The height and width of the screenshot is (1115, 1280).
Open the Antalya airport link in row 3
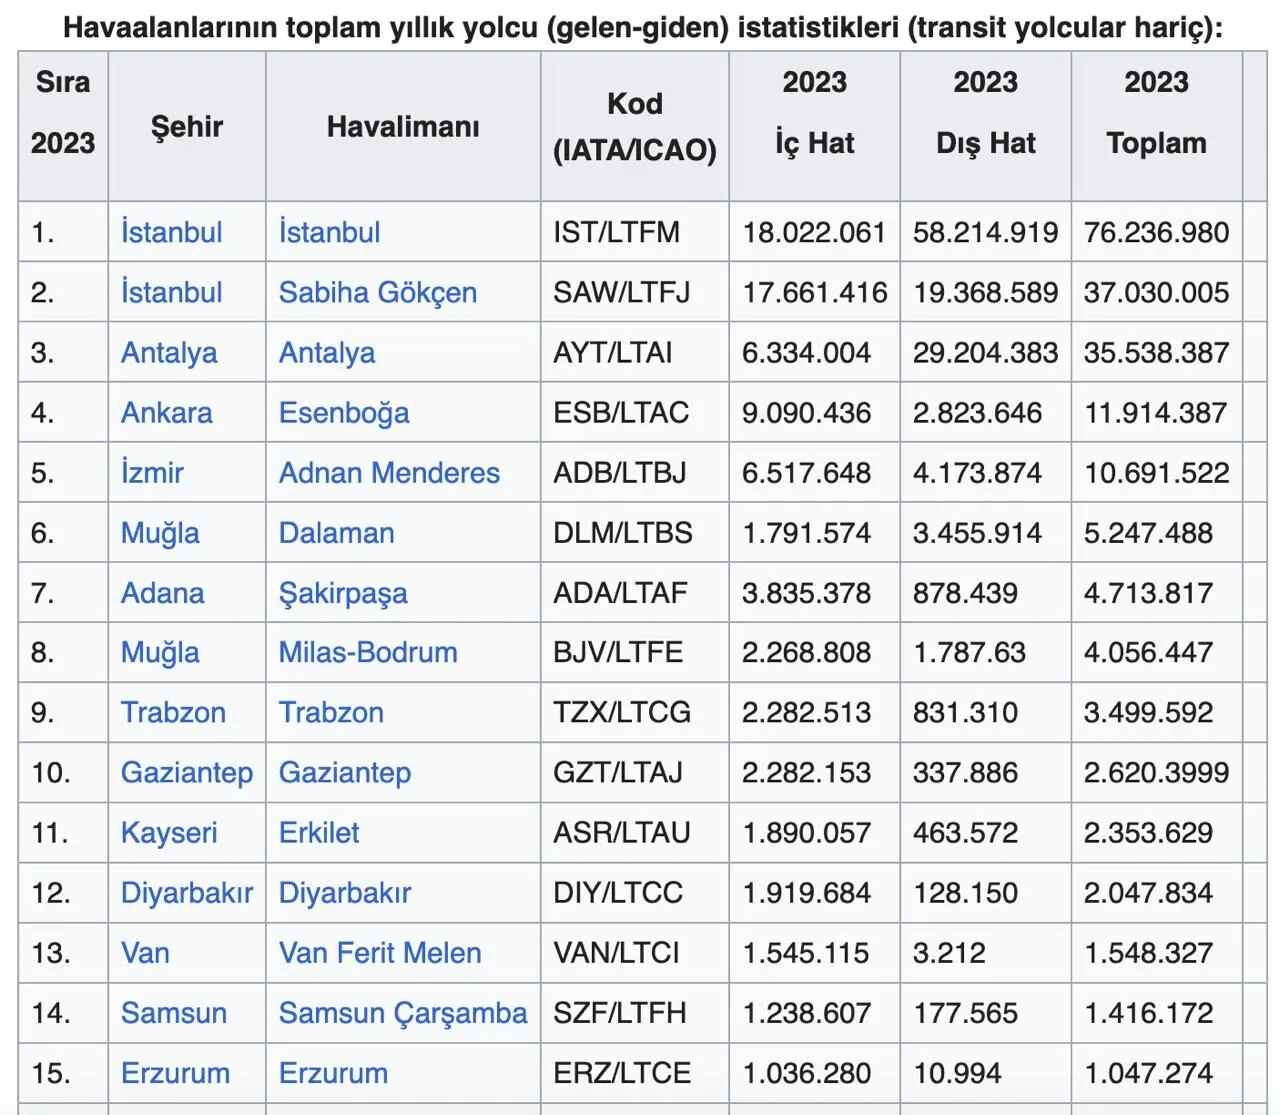click(x=327, y=352)
